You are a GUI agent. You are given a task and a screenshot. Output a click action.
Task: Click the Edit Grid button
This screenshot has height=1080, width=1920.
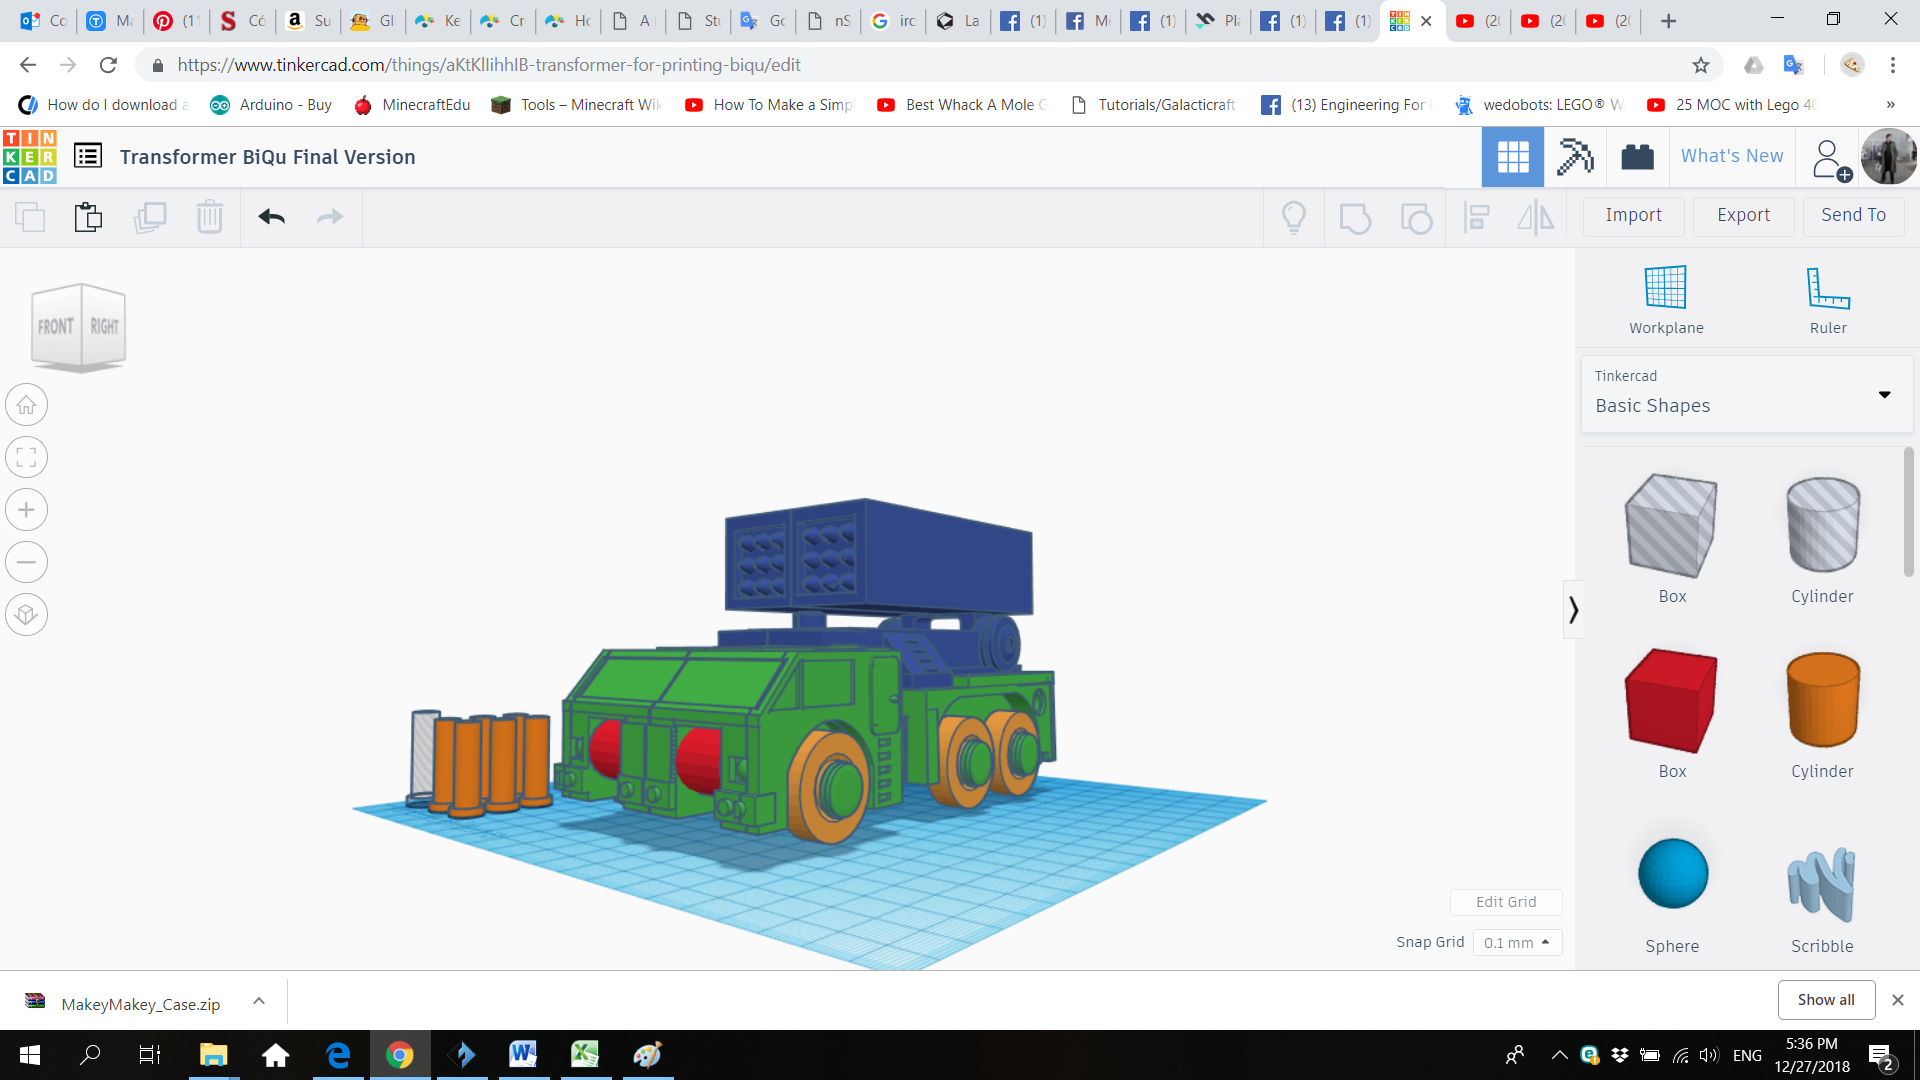(1505, 901)
